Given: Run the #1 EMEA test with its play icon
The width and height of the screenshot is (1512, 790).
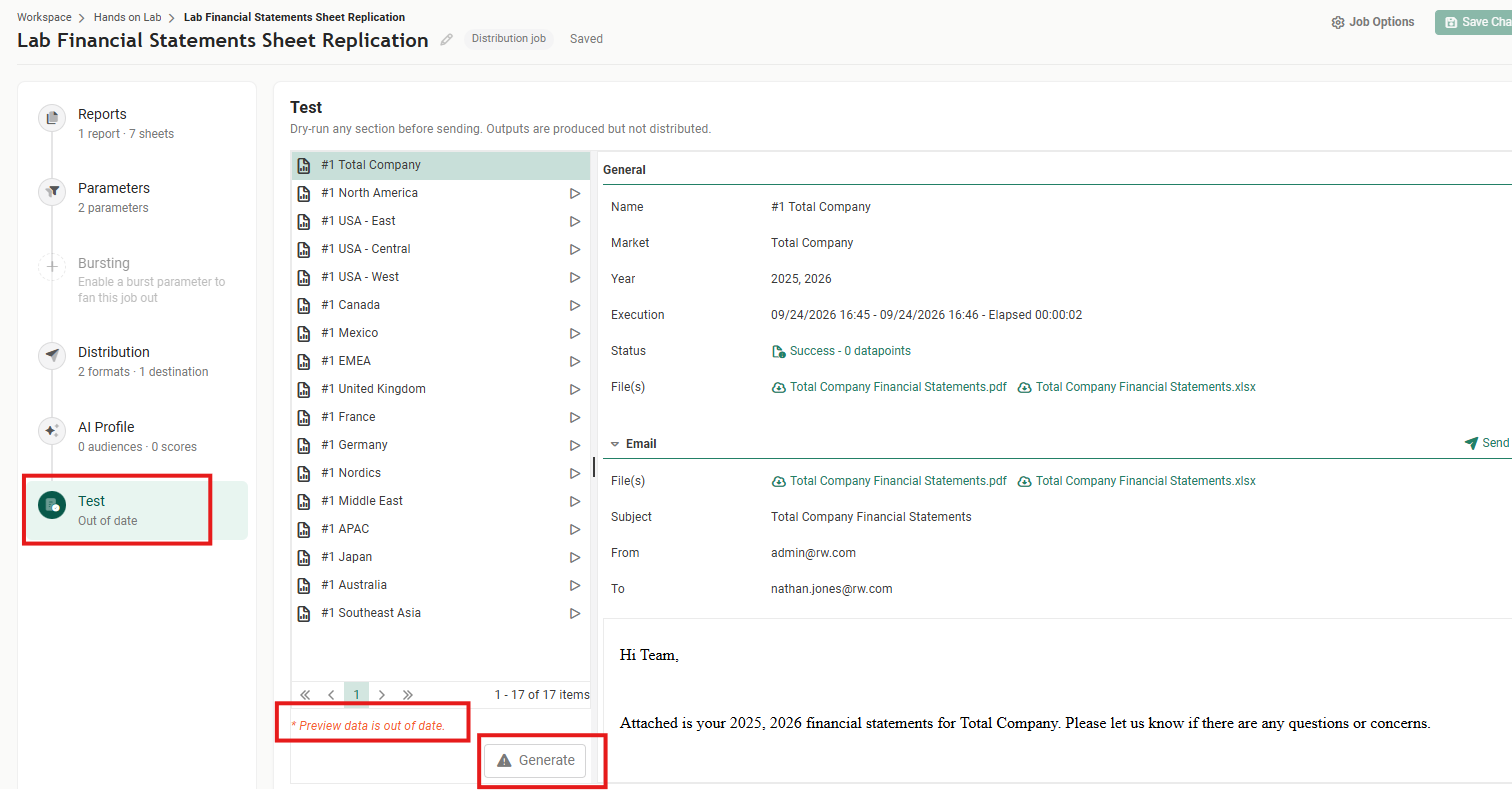Looking at the screenshot, I should (575, 361).
